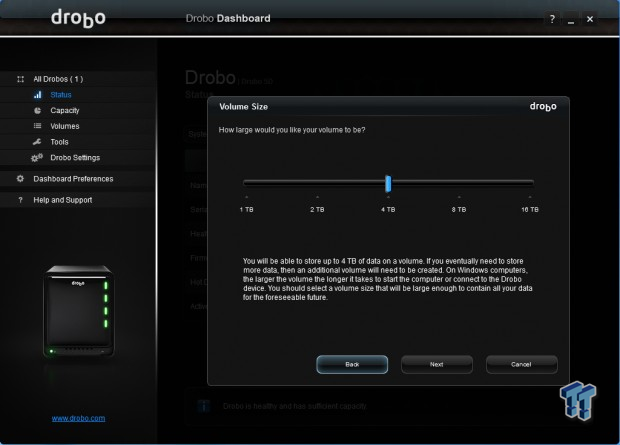The image size is (620, 445).
Task: Click the Drobo Settings gears icon
Action: [37, 157]
